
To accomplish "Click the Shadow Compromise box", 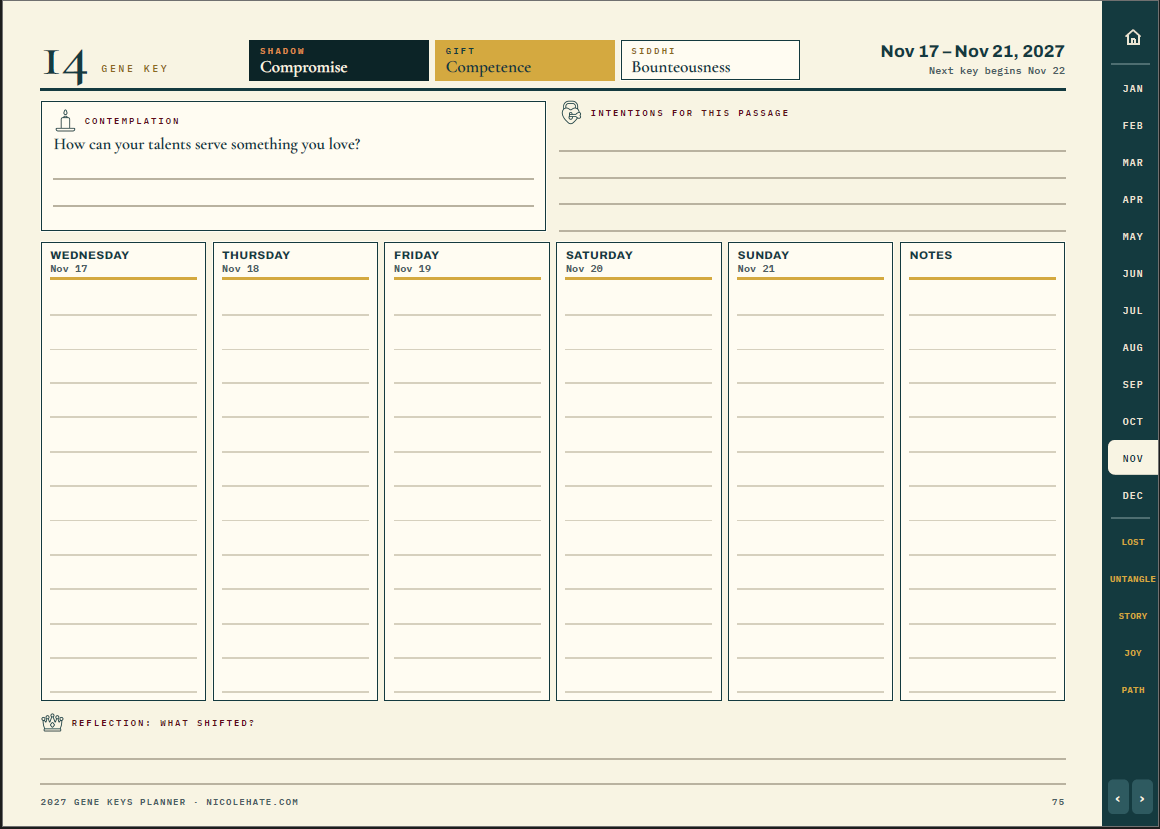I will (x=339, y=60).
